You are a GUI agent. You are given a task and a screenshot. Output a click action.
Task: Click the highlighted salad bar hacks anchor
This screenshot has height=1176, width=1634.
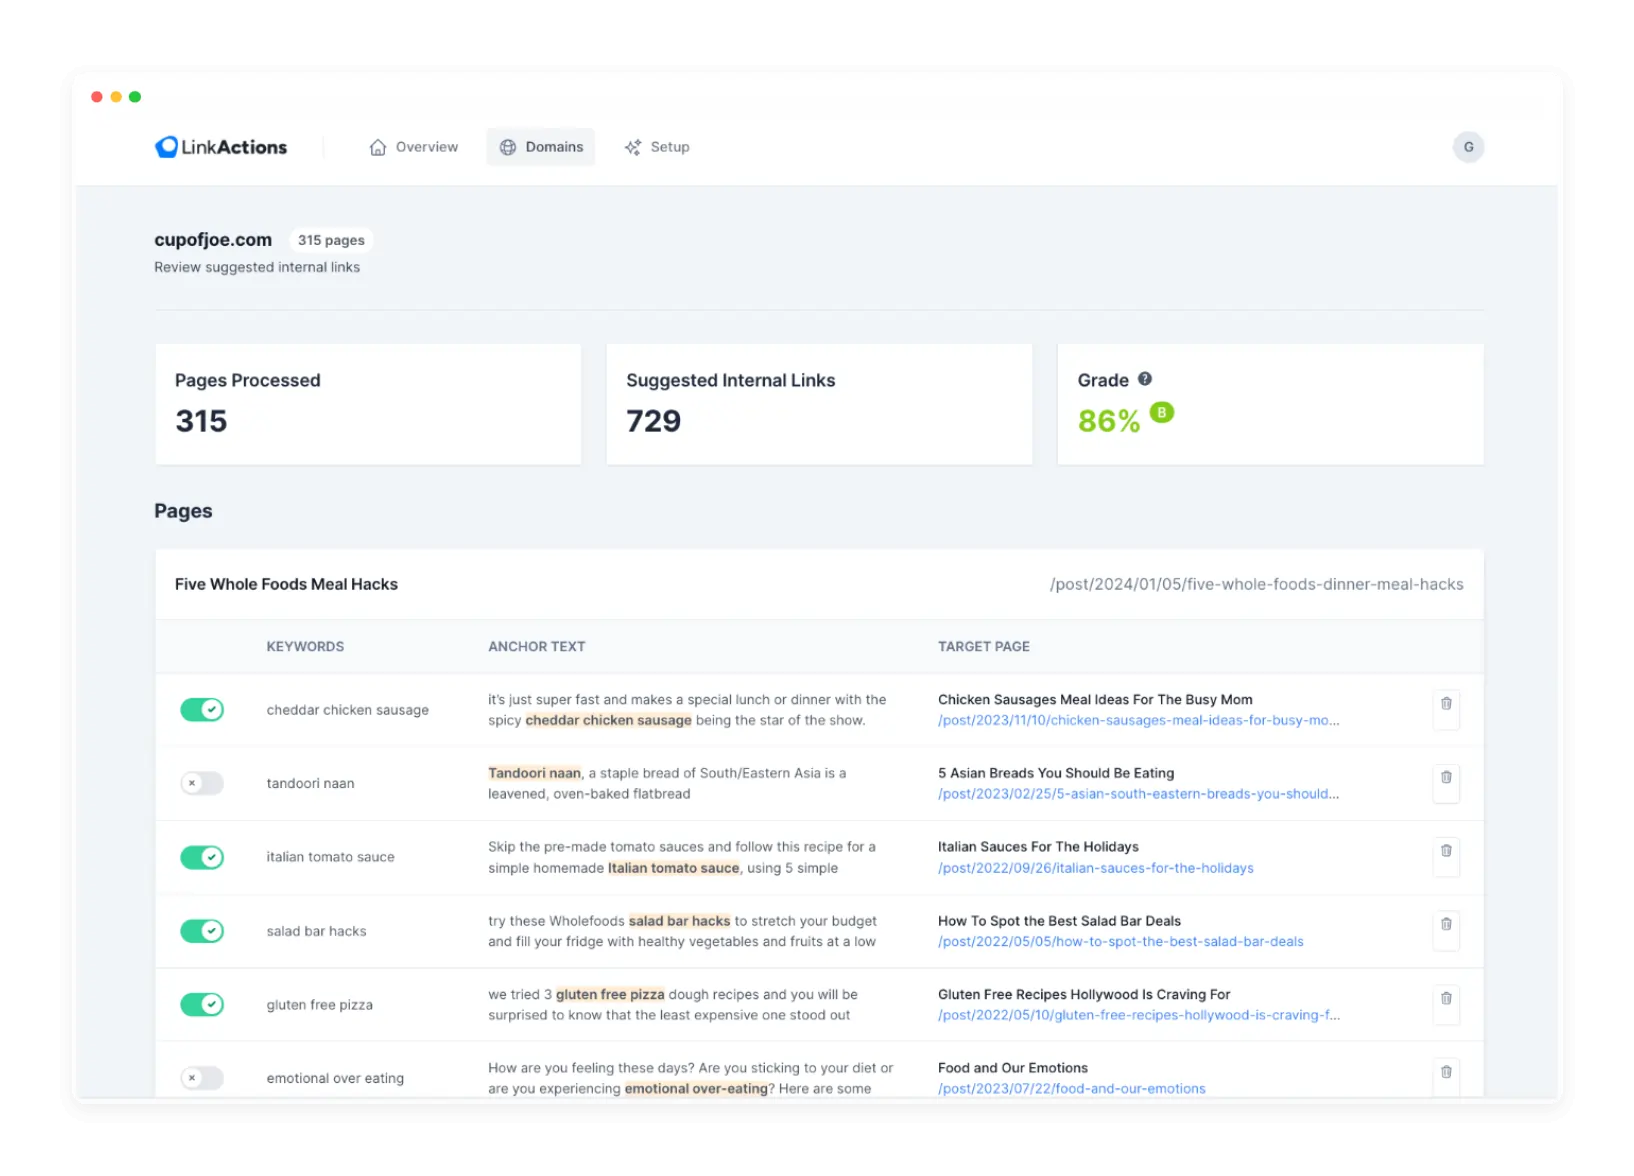pos(679,921)
